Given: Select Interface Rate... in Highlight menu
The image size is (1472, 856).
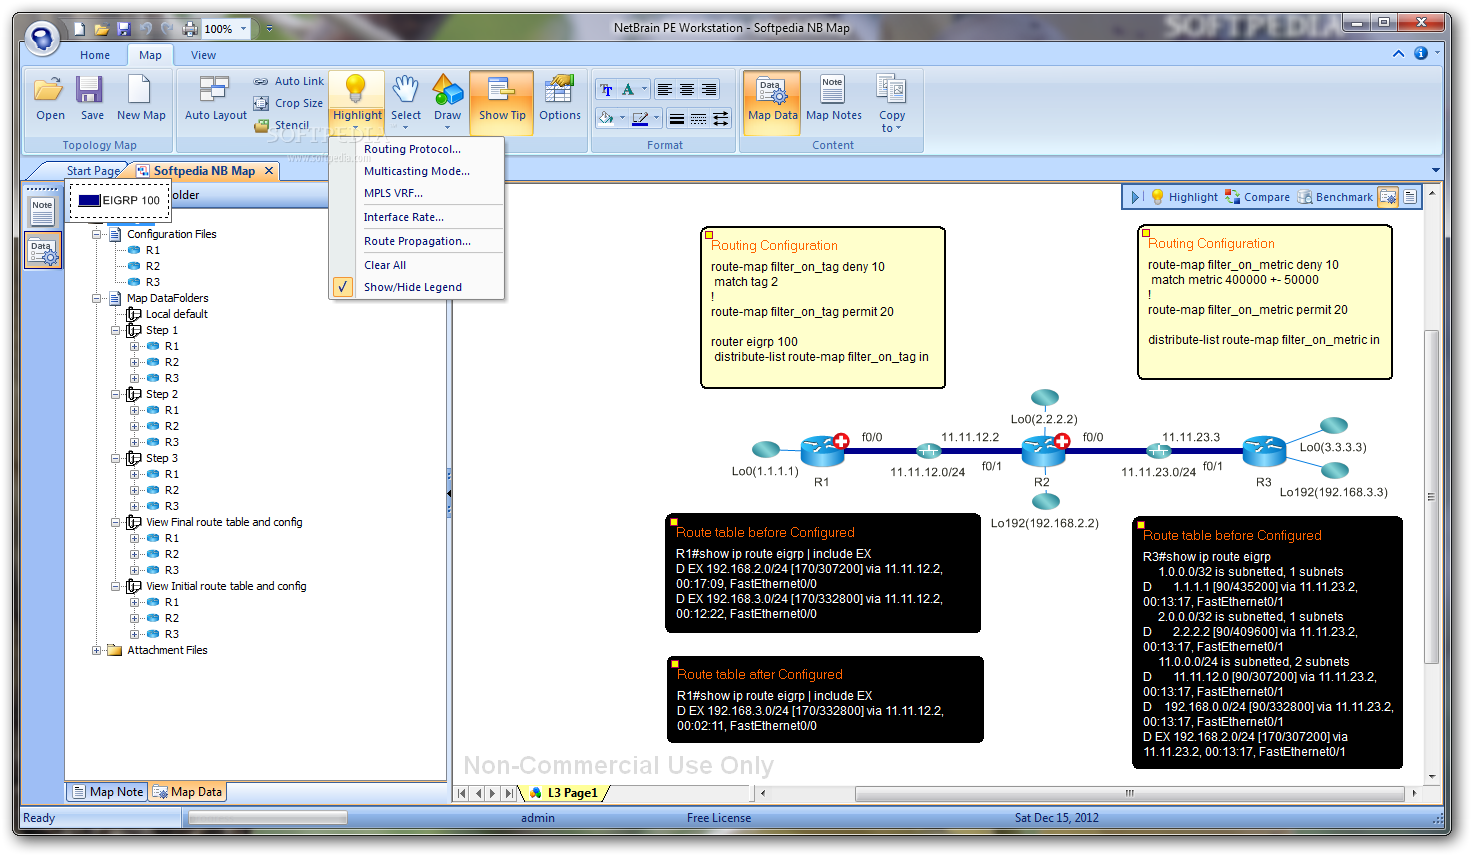Looking at the screenshot, I should (x=403, y=217).
